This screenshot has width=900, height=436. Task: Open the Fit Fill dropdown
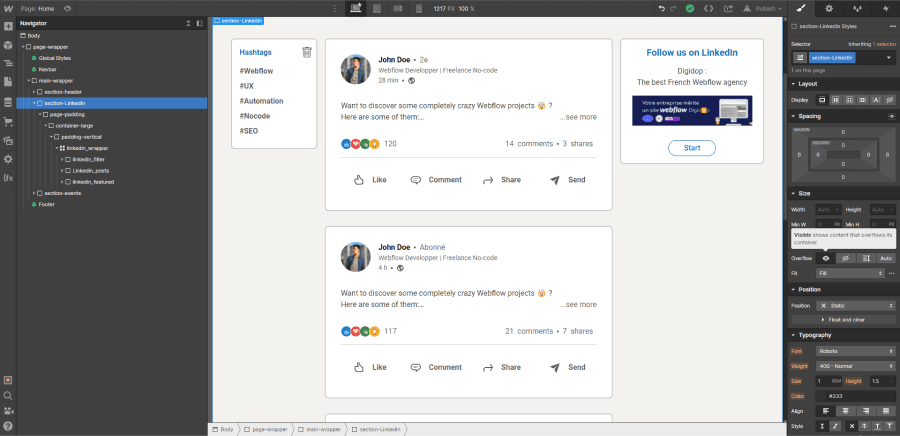point(850,273)
